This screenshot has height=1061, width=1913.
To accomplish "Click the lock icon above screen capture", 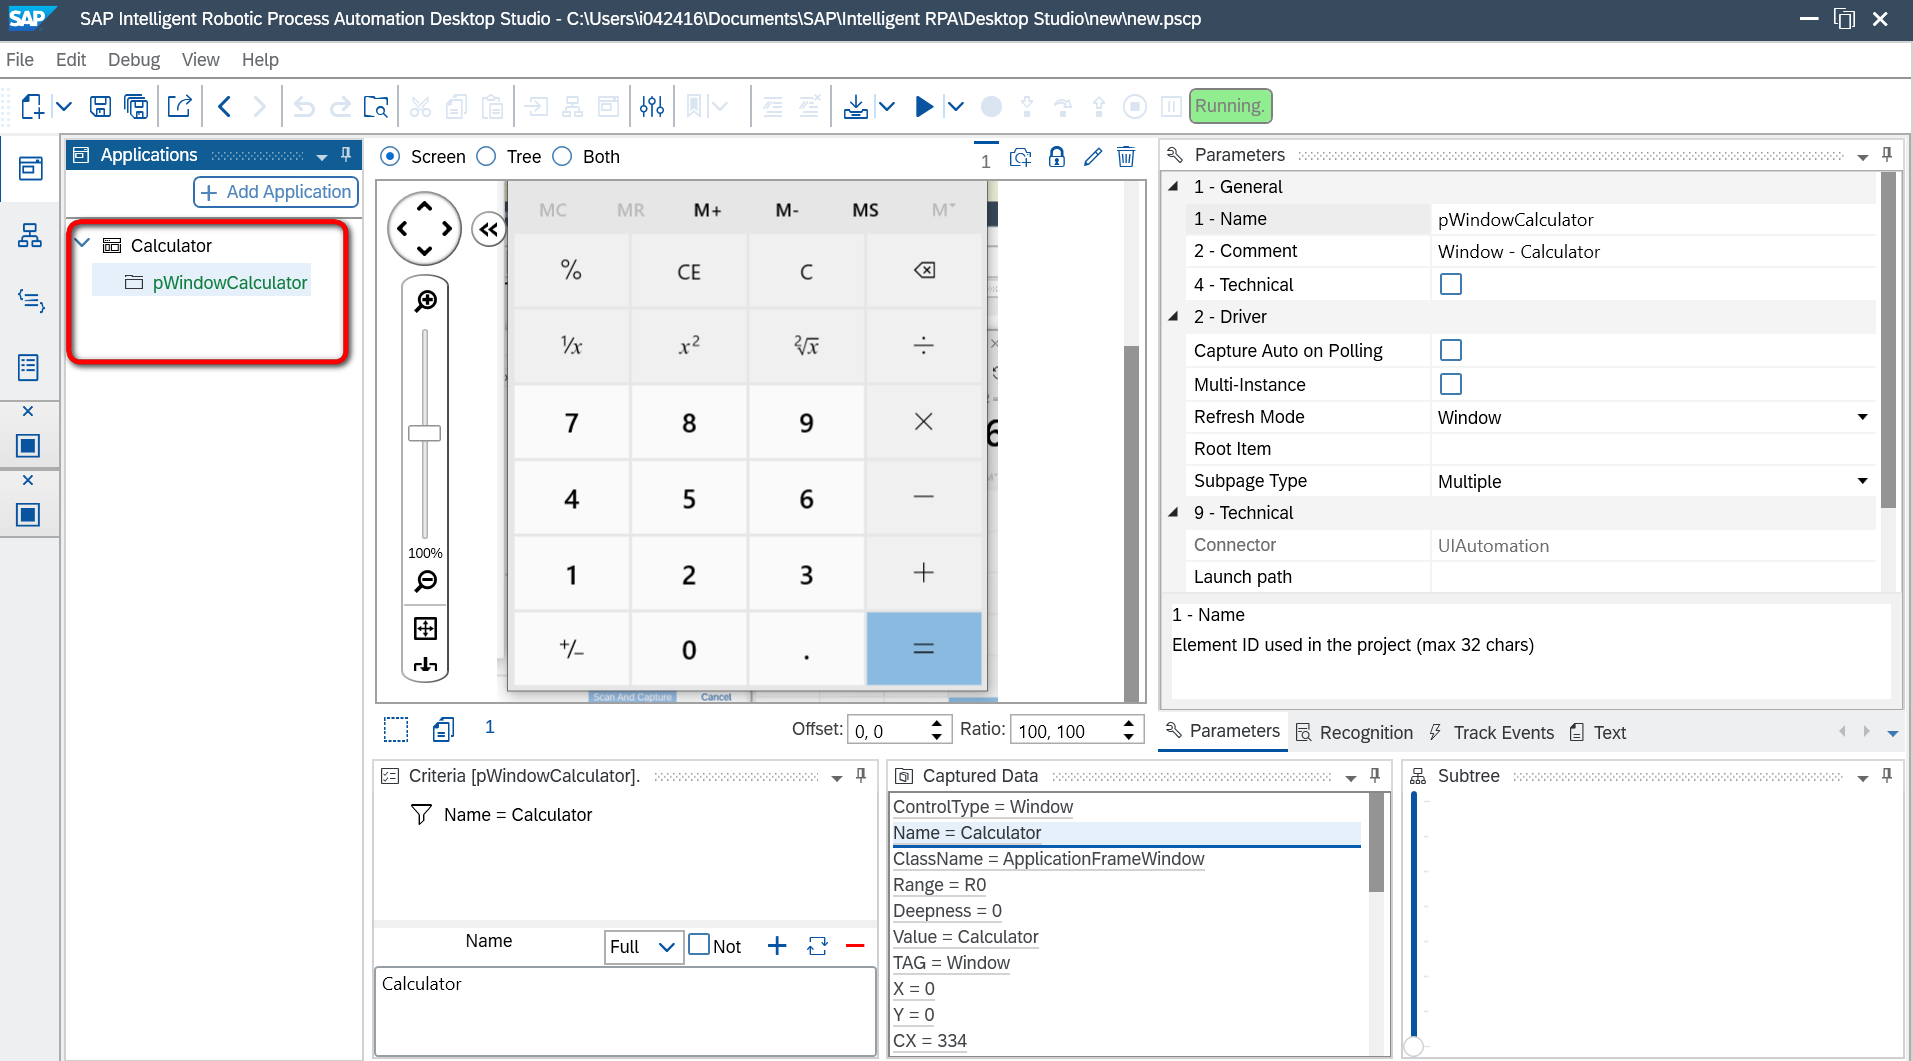I will click(1057, 157).
